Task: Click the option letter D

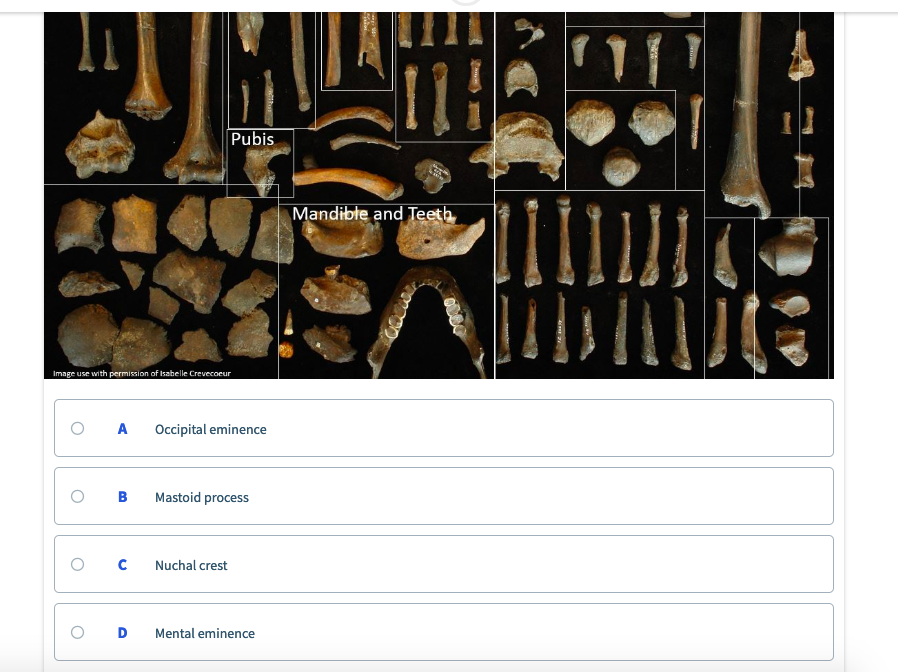Action: (x=122, y=633)
